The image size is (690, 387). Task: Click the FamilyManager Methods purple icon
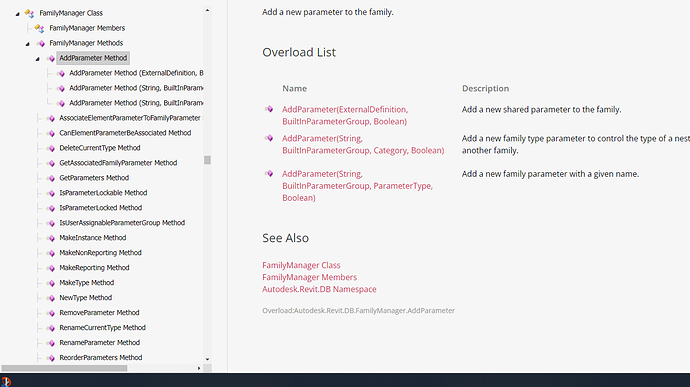pos(40,43)
